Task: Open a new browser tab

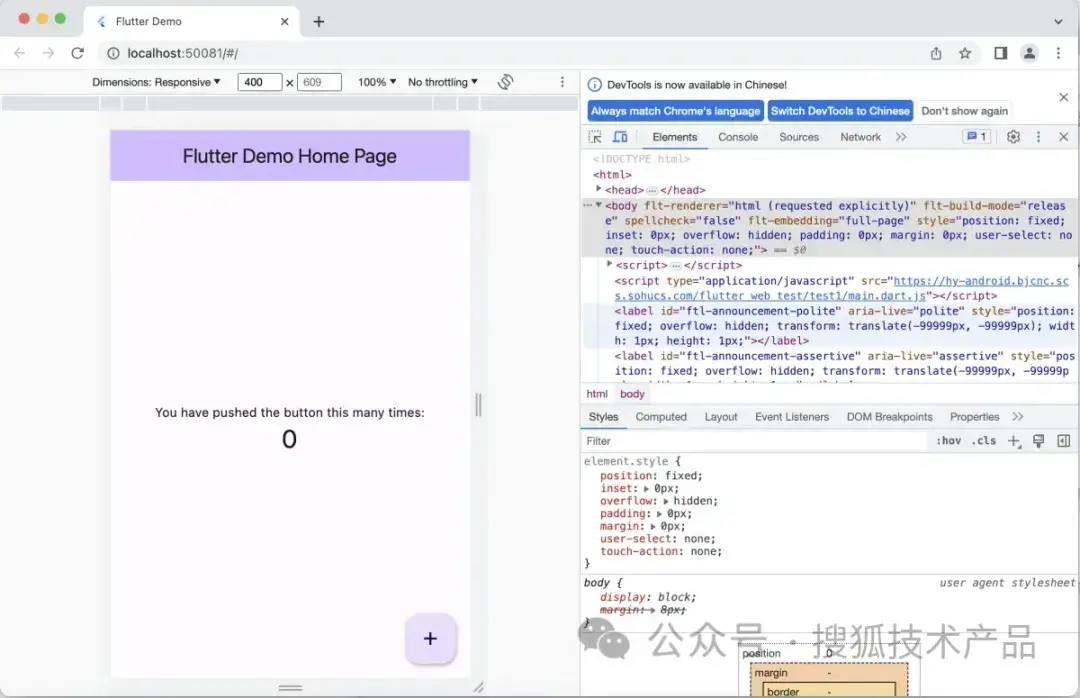Action: pyautogui.click(x=319, y=21)
